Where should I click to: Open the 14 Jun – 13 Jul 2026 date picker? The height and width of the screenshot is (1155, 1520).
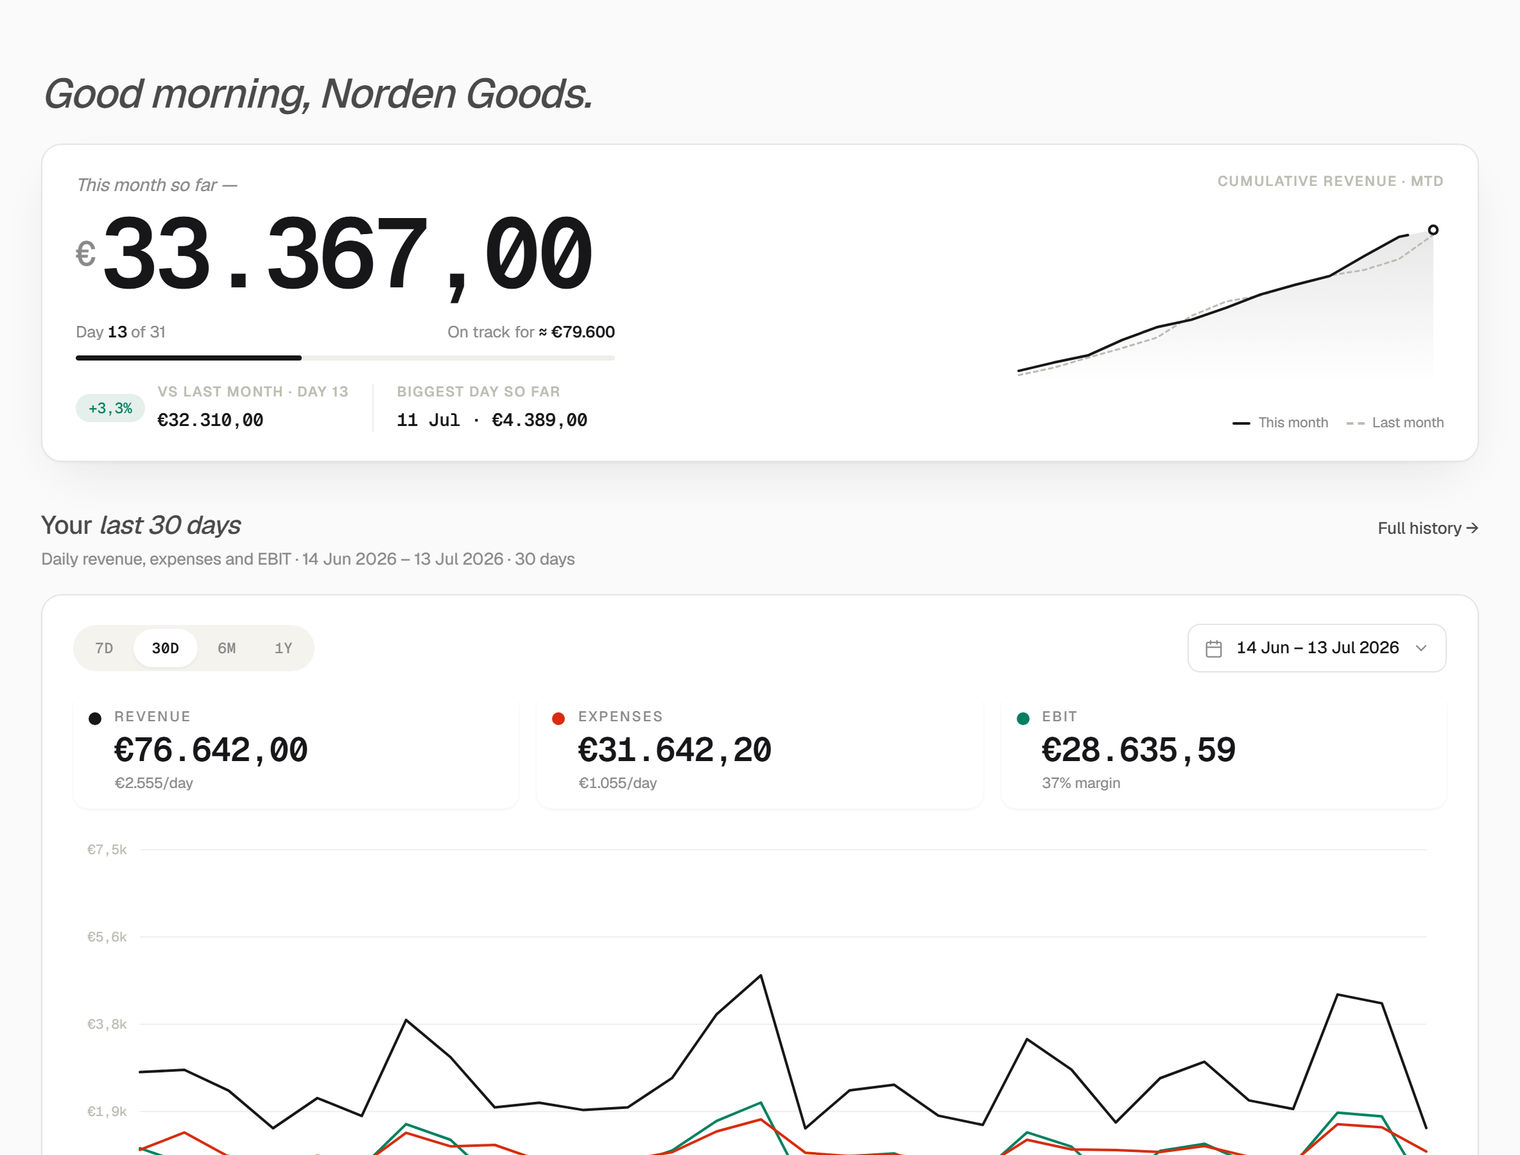pos(1317,648)
